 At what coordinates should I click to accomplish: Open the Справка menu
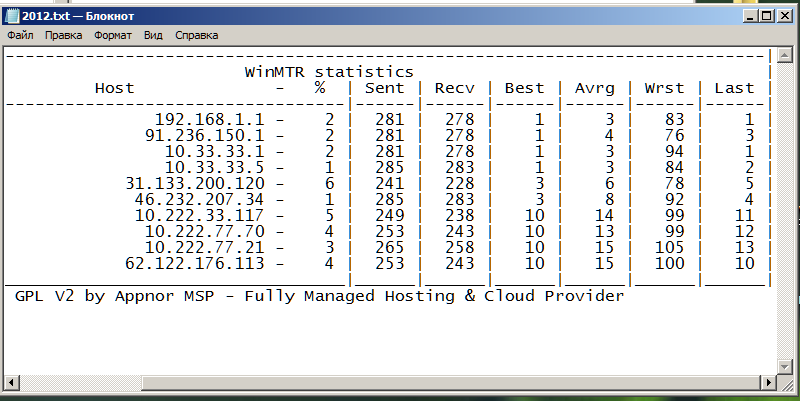click(x=196, y=35)
